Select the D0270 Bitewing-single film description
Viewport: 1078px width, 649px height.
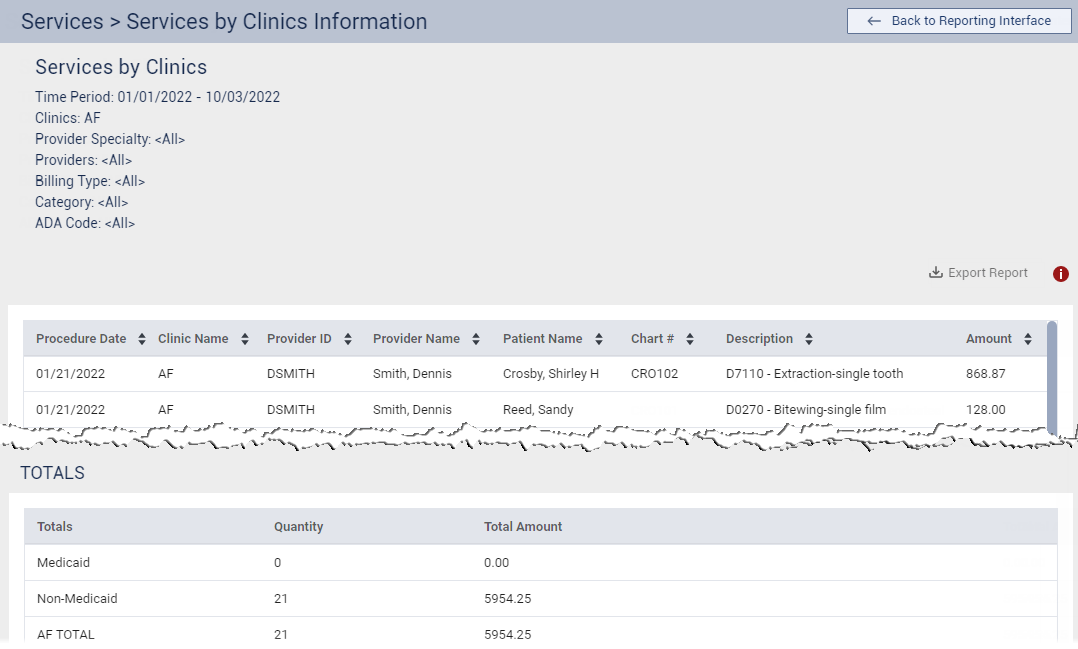[806, 410]
